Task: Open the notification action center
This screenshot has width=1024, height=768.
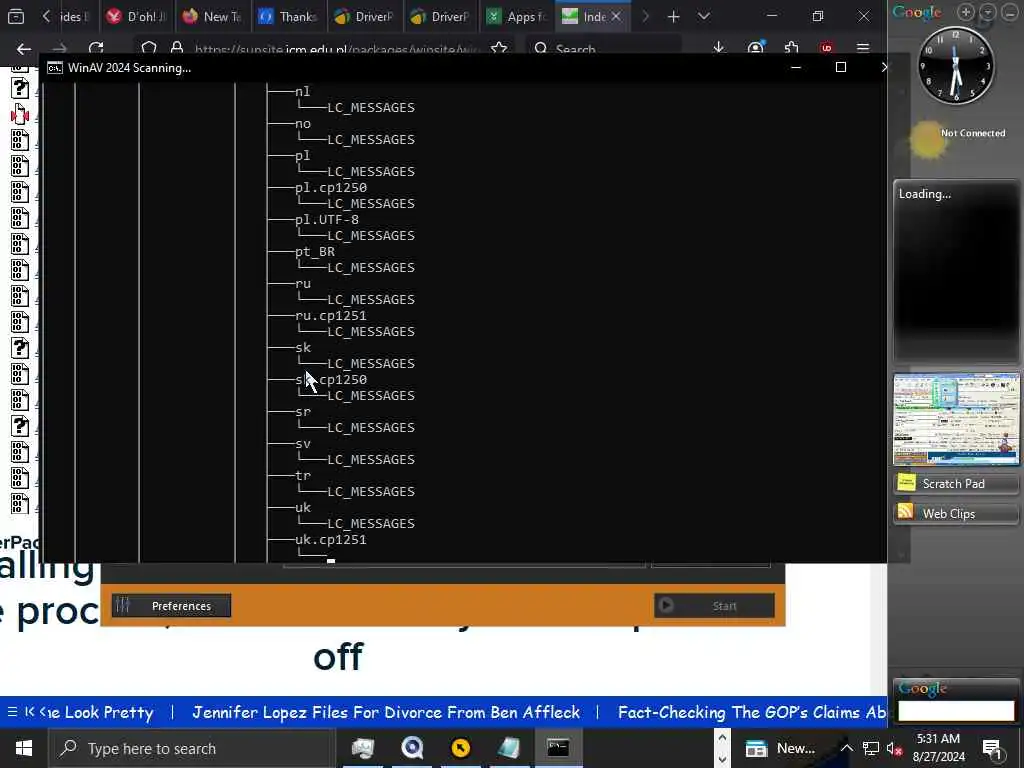Action: pos(993,749)
